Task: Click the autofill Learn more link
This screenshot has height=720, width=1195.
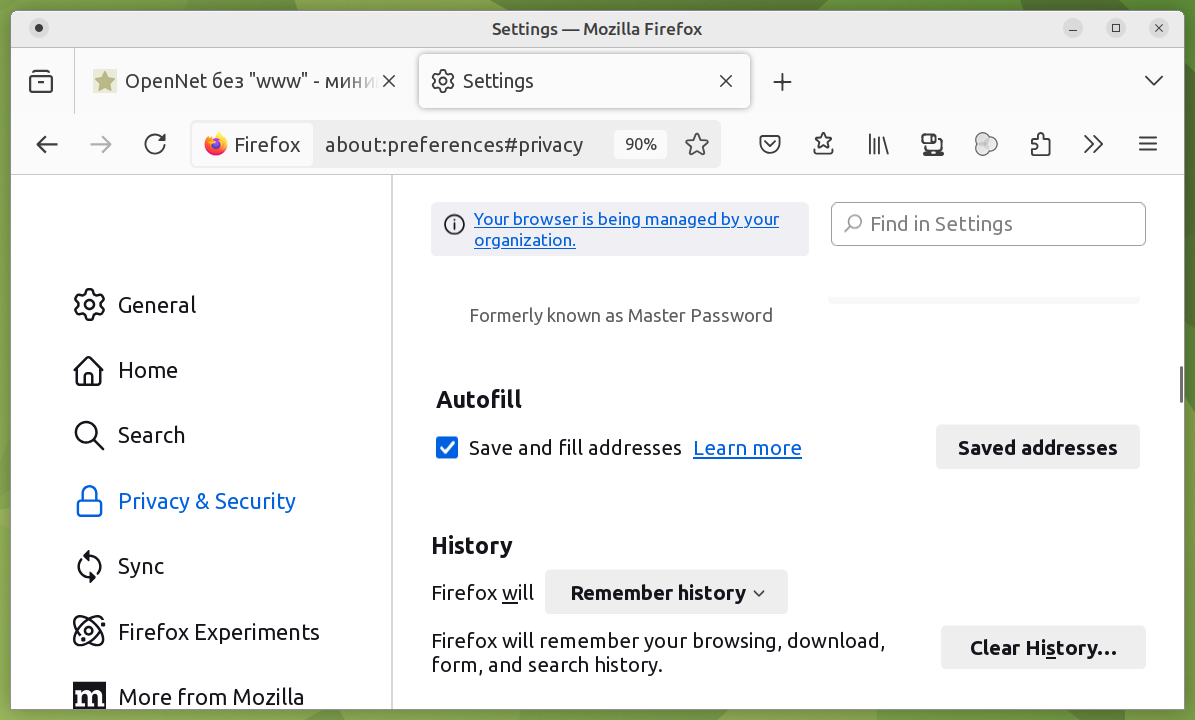Action: (x=747, y=448)
